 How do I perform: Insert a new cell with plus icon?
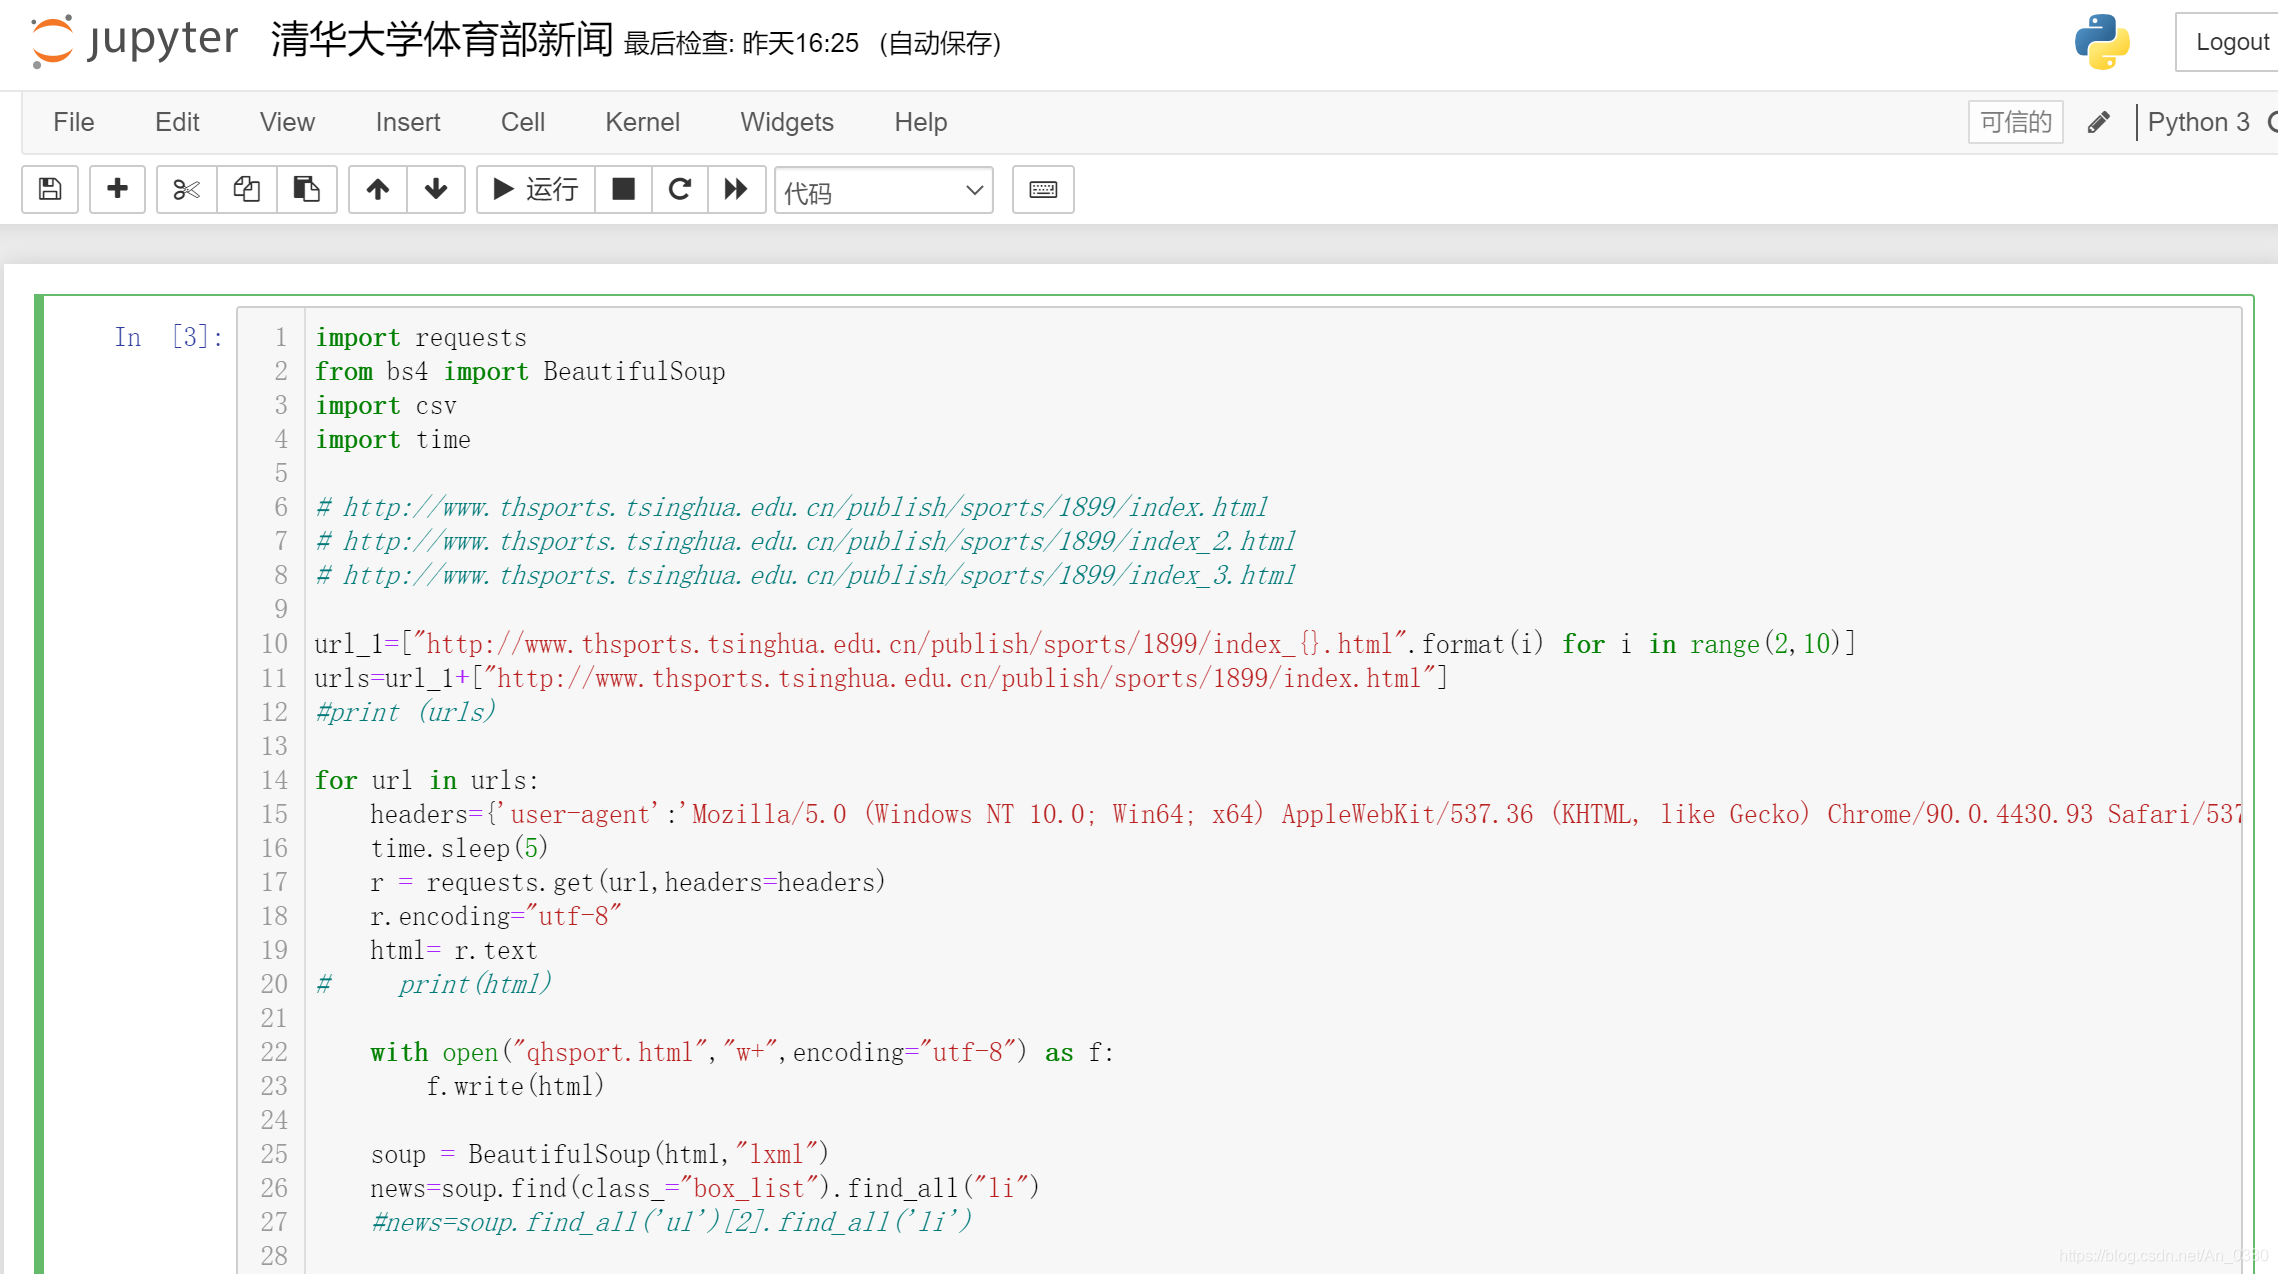click(117, 189)
